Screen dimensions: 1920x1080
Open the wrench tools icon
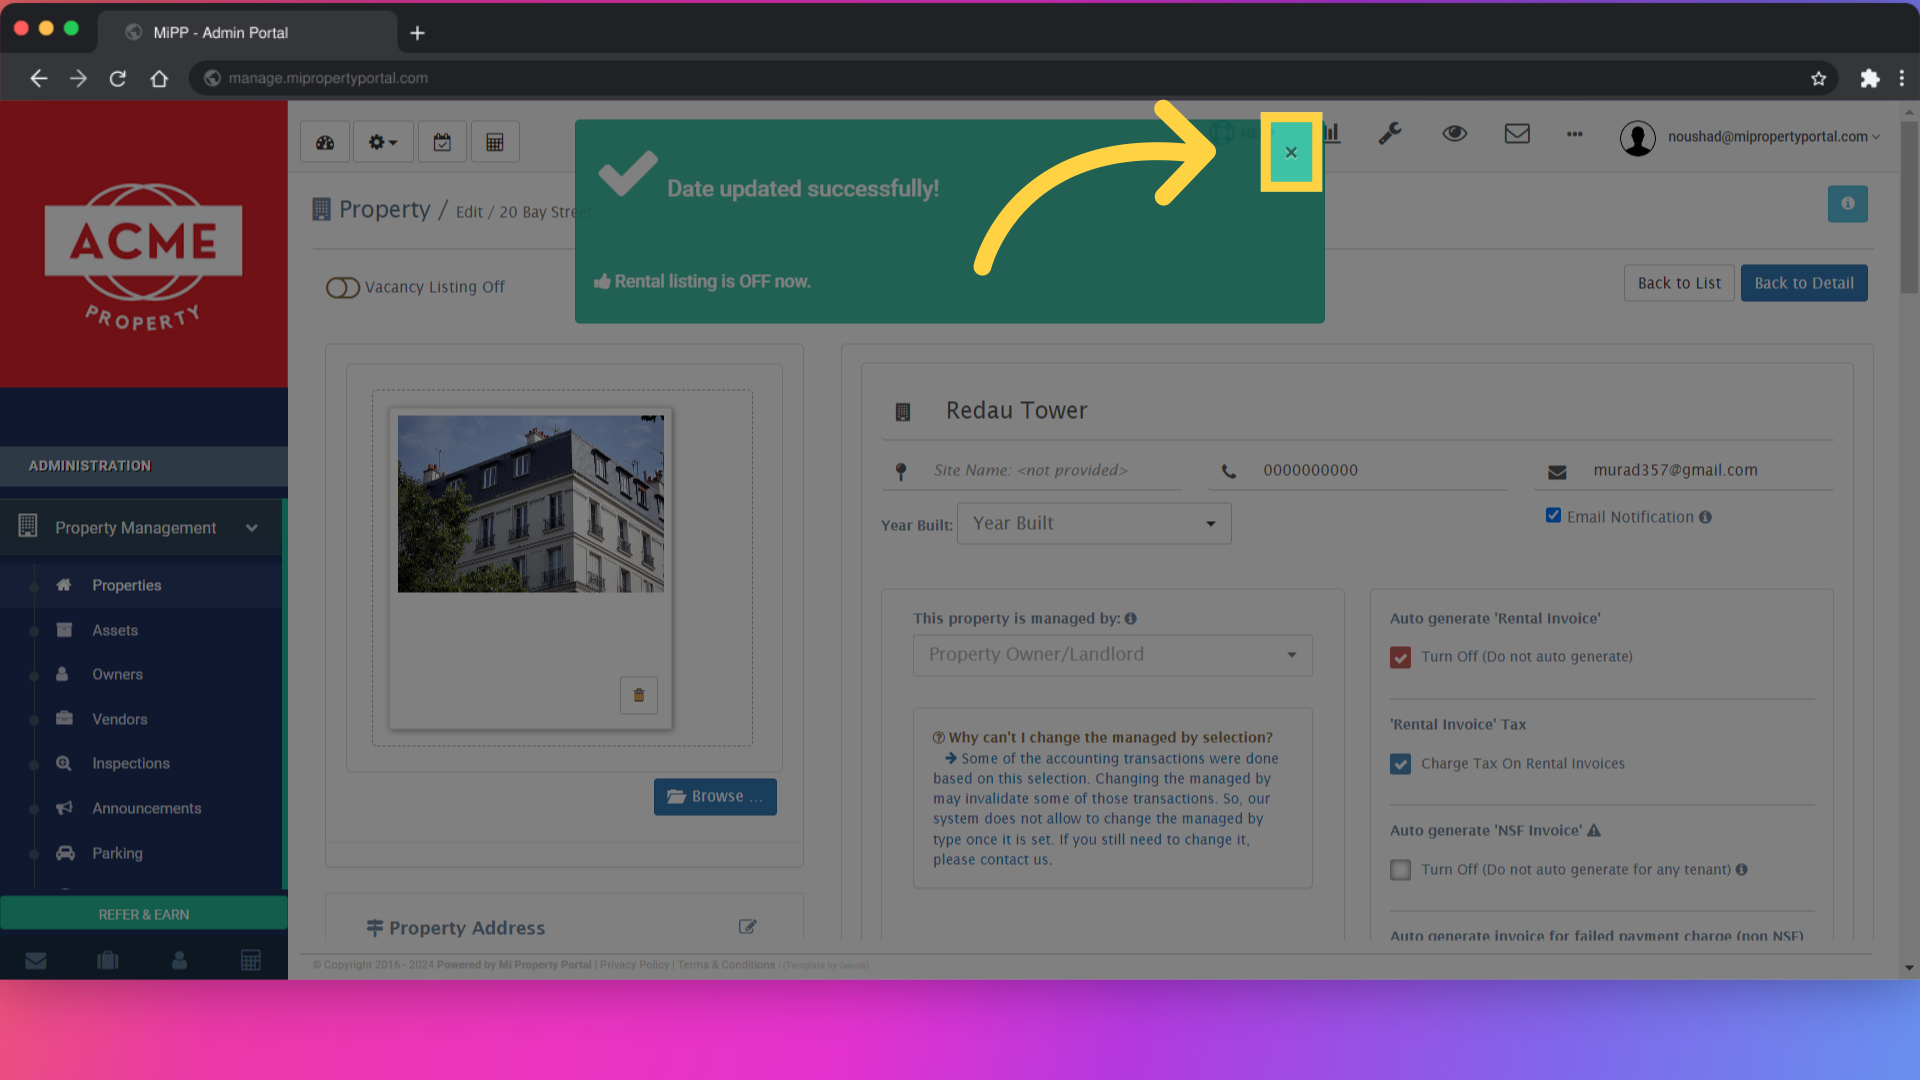[1390, 133]
